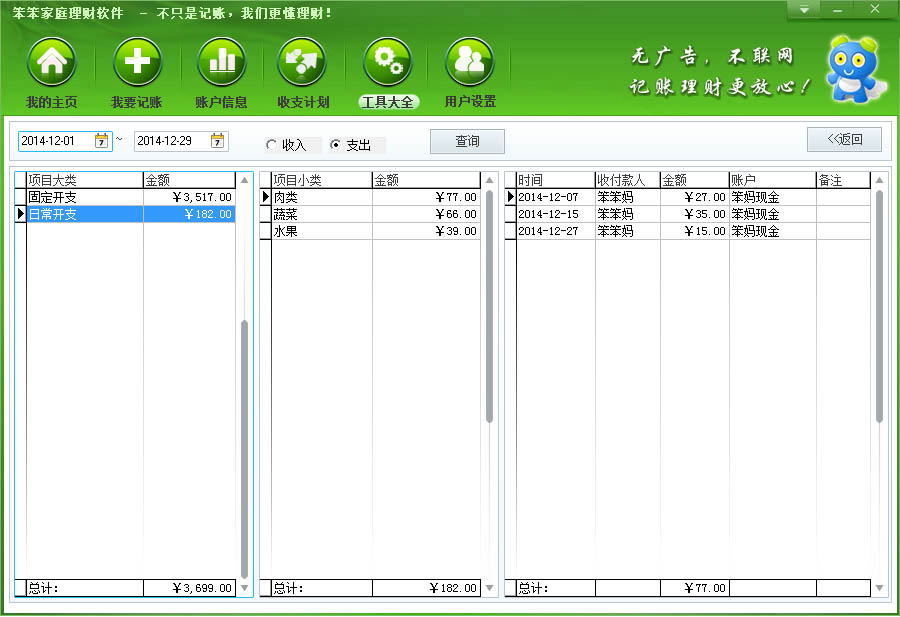900x617 pixels.
Task: Click the ¥182.00 subcategory total cell
Action: pyautogui.click(x=426, y=588)
